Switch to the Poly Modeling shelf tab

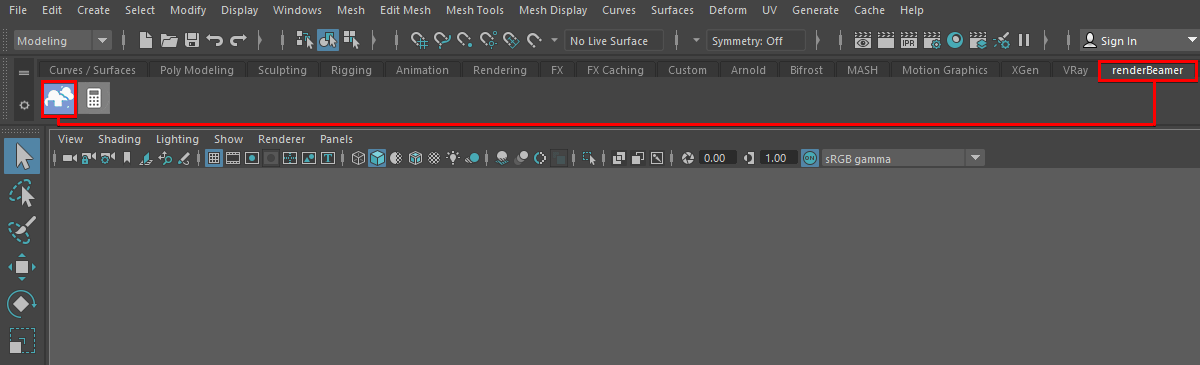pos(196,70)
